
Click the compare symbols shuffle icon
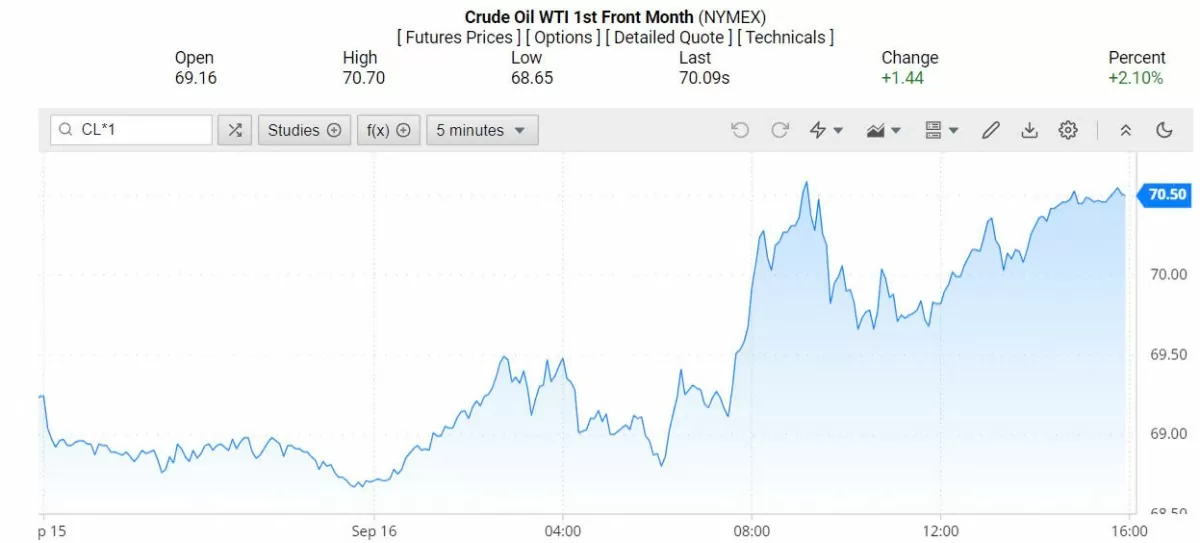(x=234, y=130)
